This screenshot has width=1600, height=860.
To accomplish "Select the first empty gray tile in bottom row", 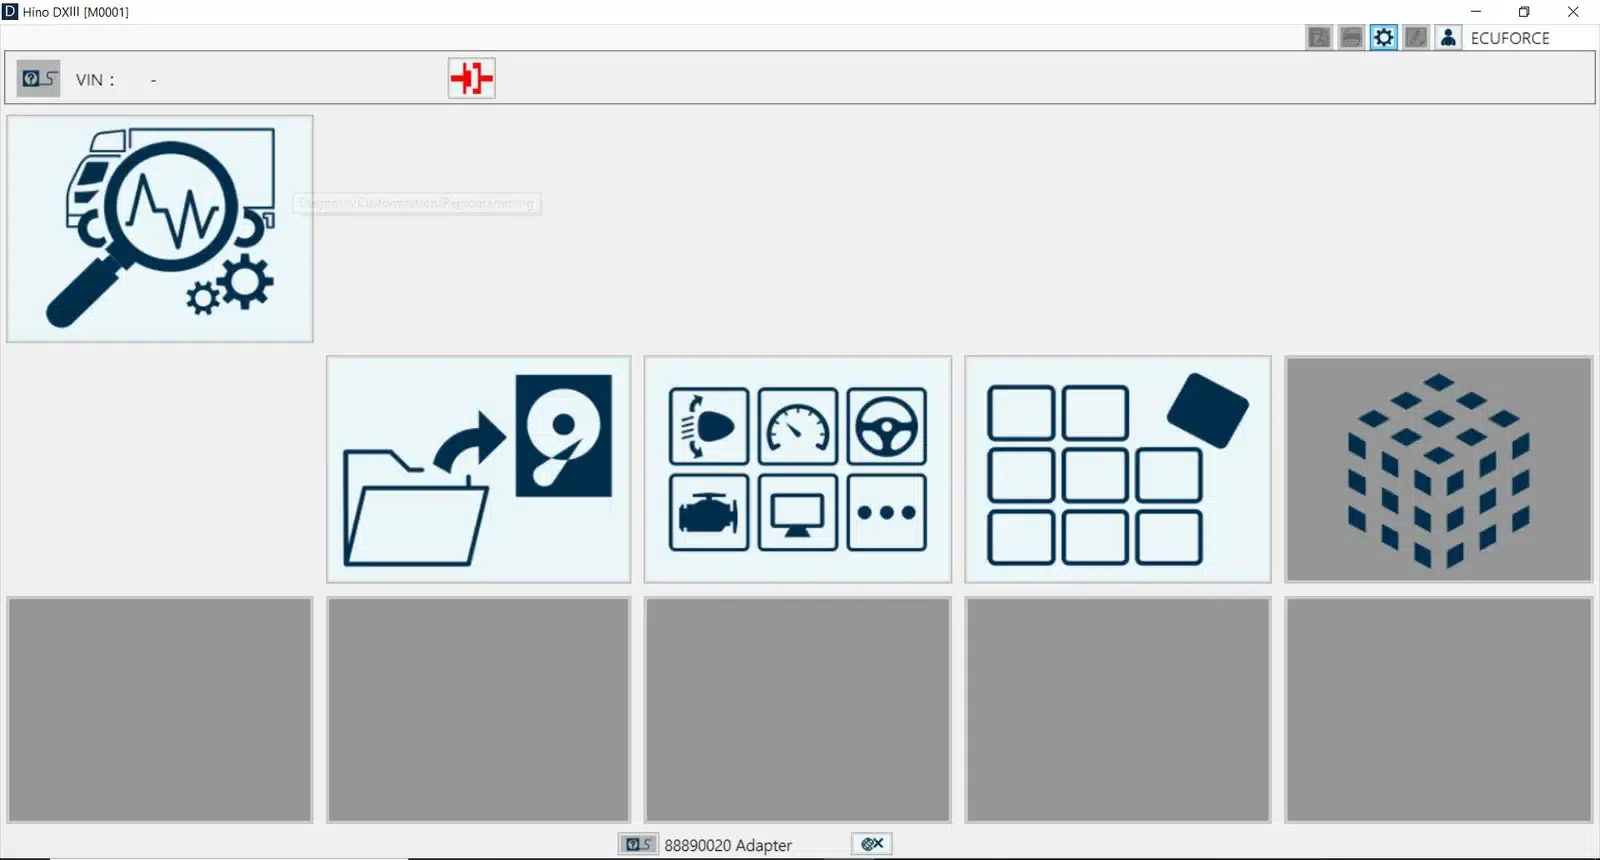I will tap(160, 710).
